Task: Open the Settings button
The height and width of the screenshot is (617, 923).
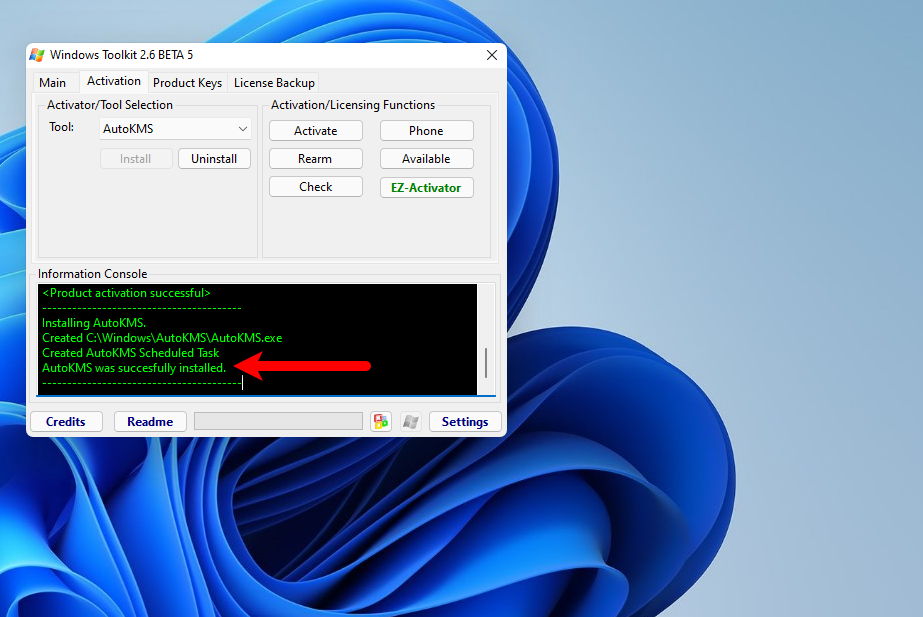Action: click(465, 421)
